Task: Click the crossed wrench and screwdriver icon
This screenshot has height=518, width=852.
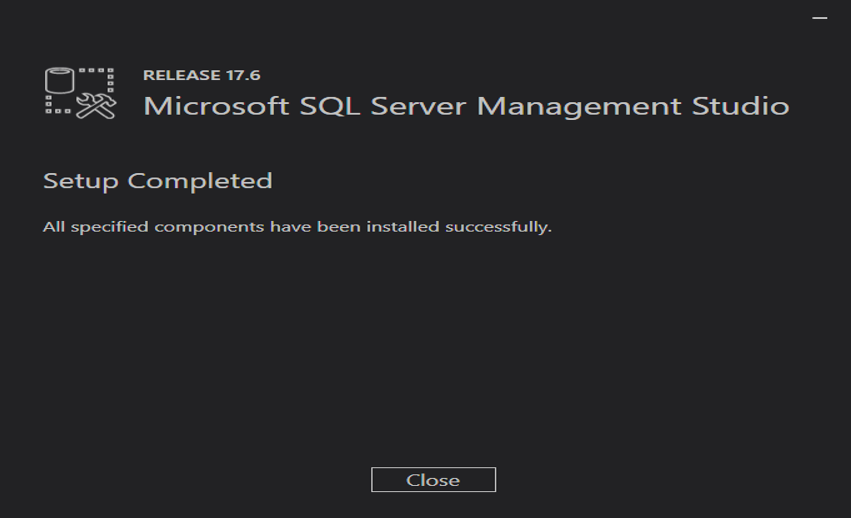Action: [x=97, y=104]
